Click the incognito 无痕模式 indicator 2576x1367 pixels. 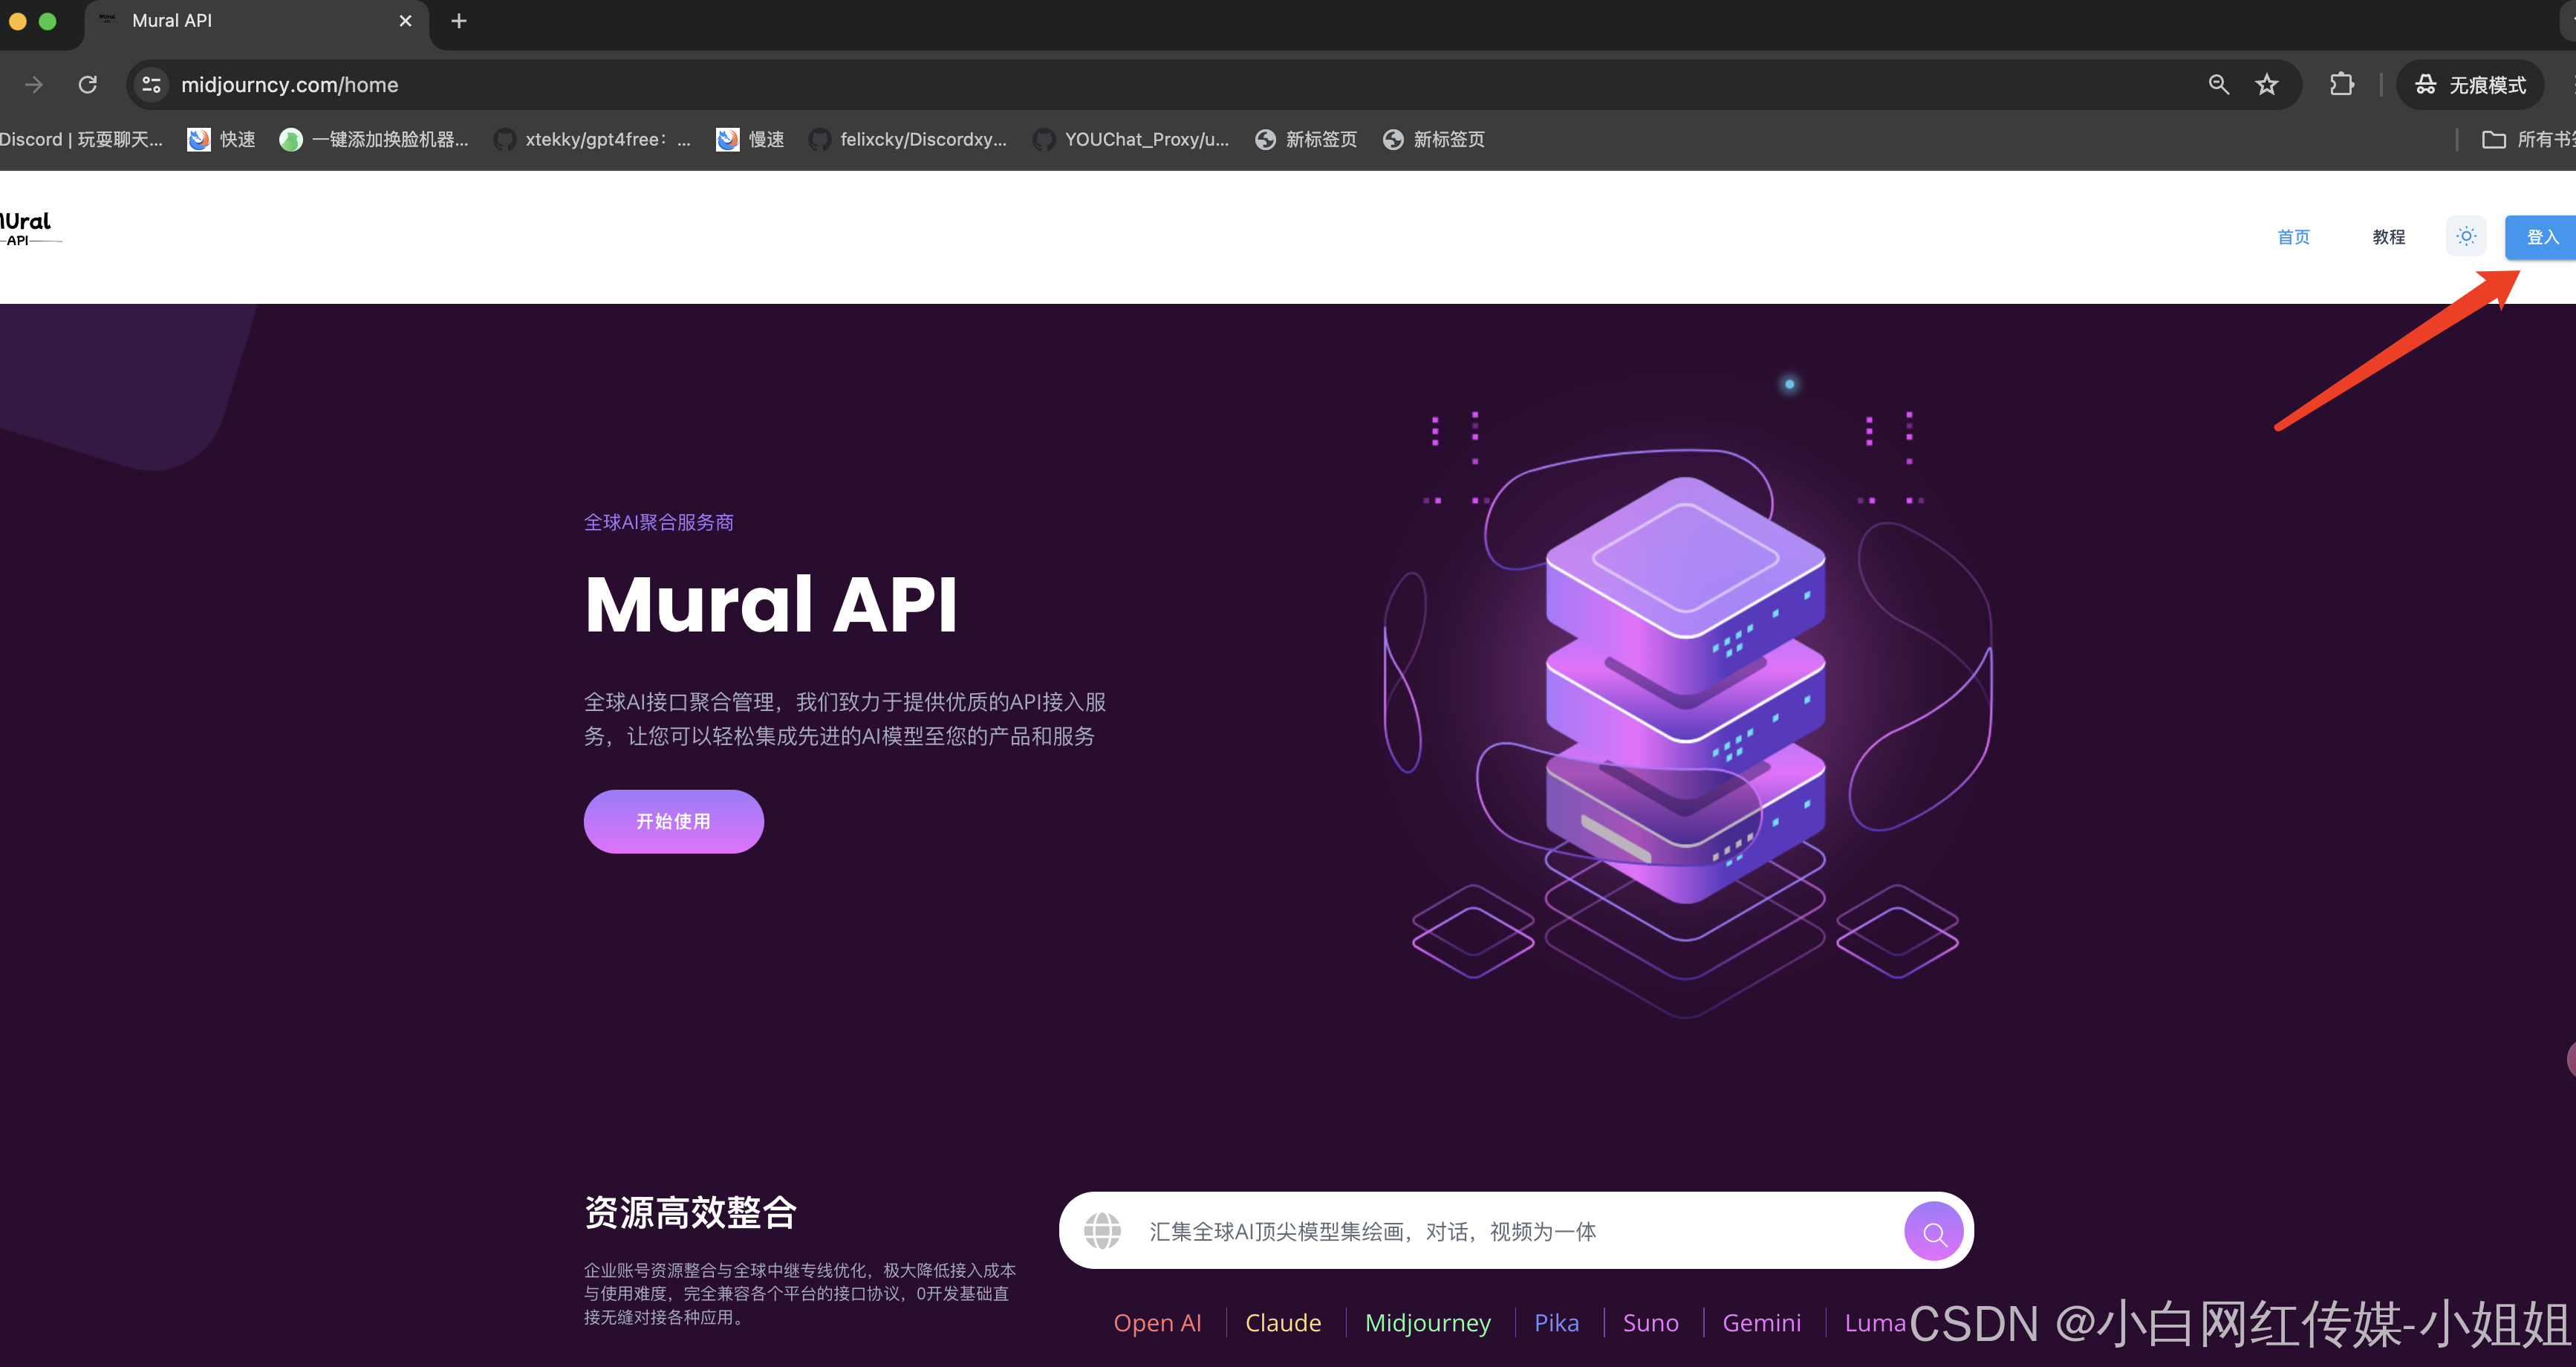tap(2470, 85)
